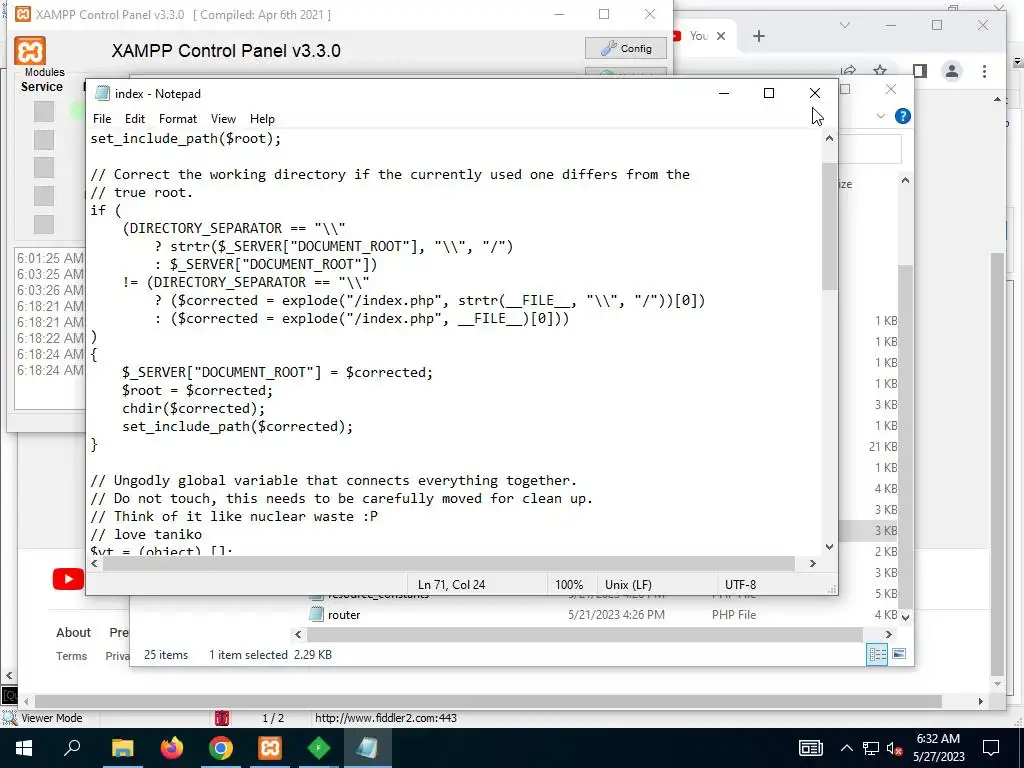Open notification center icon
The height and width of the screenshot is (768, 1024).
pos(991,748)
